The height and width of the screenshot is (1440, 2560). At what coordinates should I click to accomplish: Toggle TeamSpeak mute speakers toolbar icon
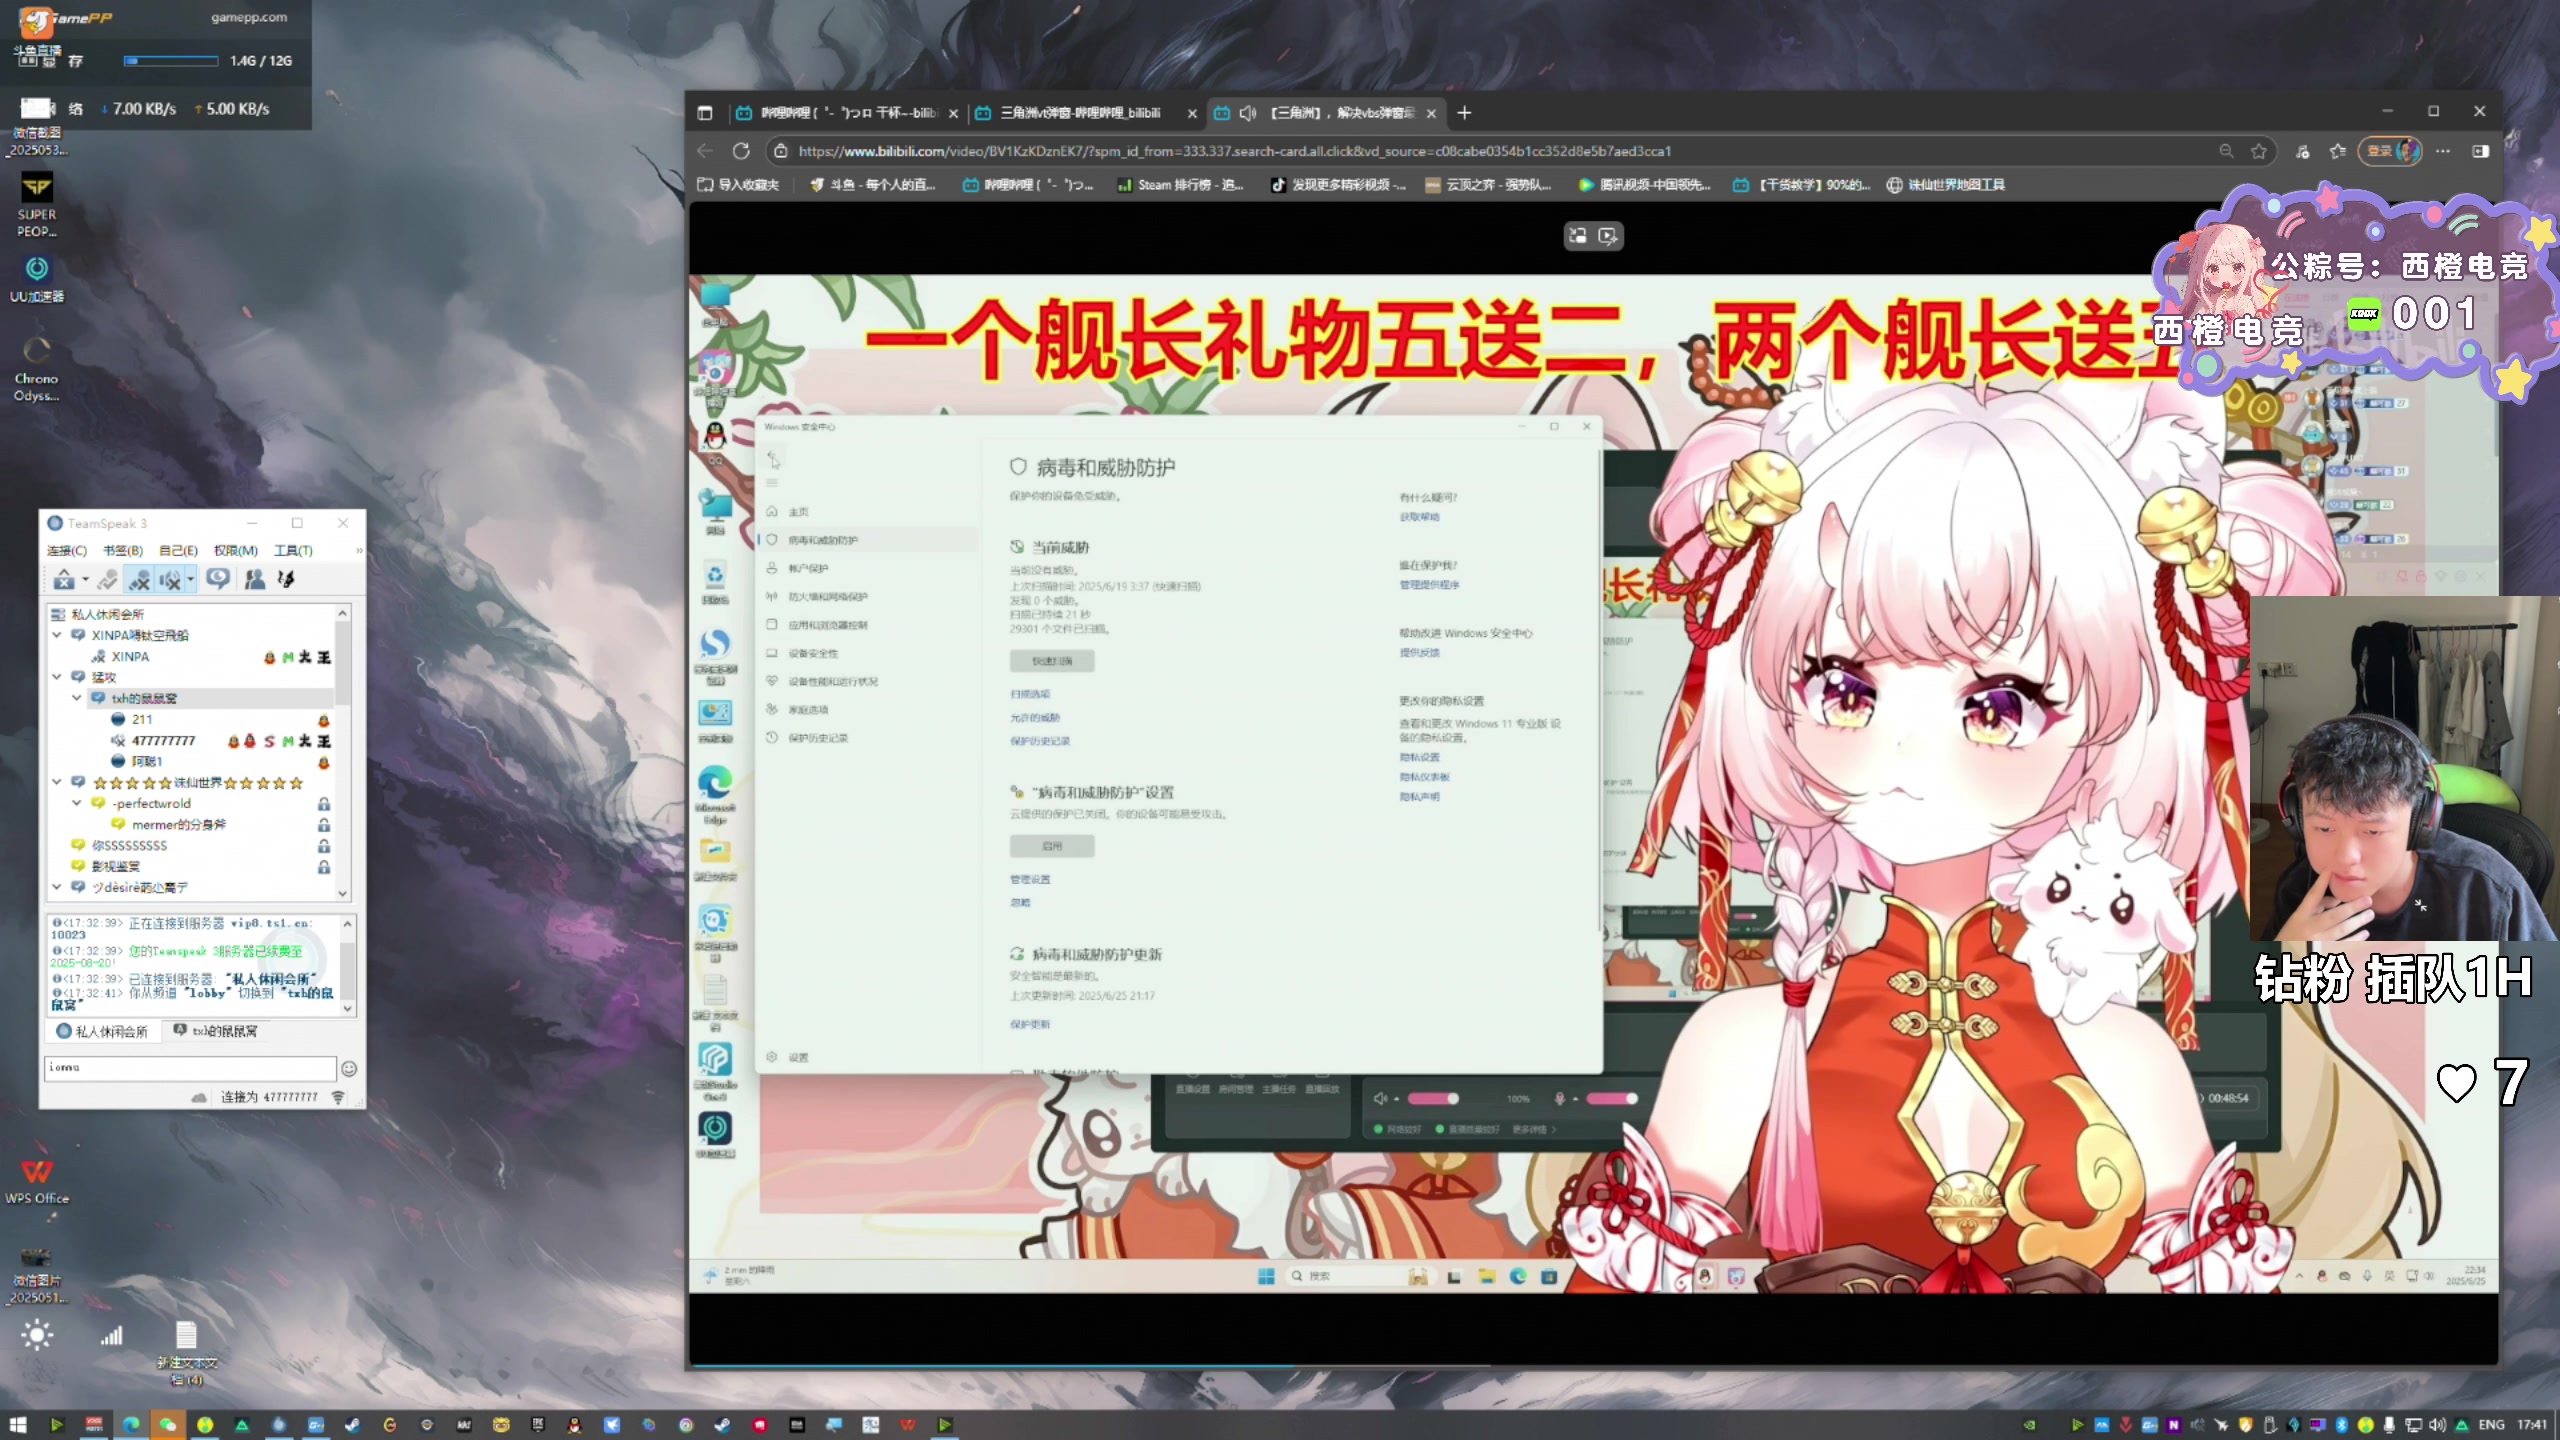pyautogui.click(x=171, y=579)
